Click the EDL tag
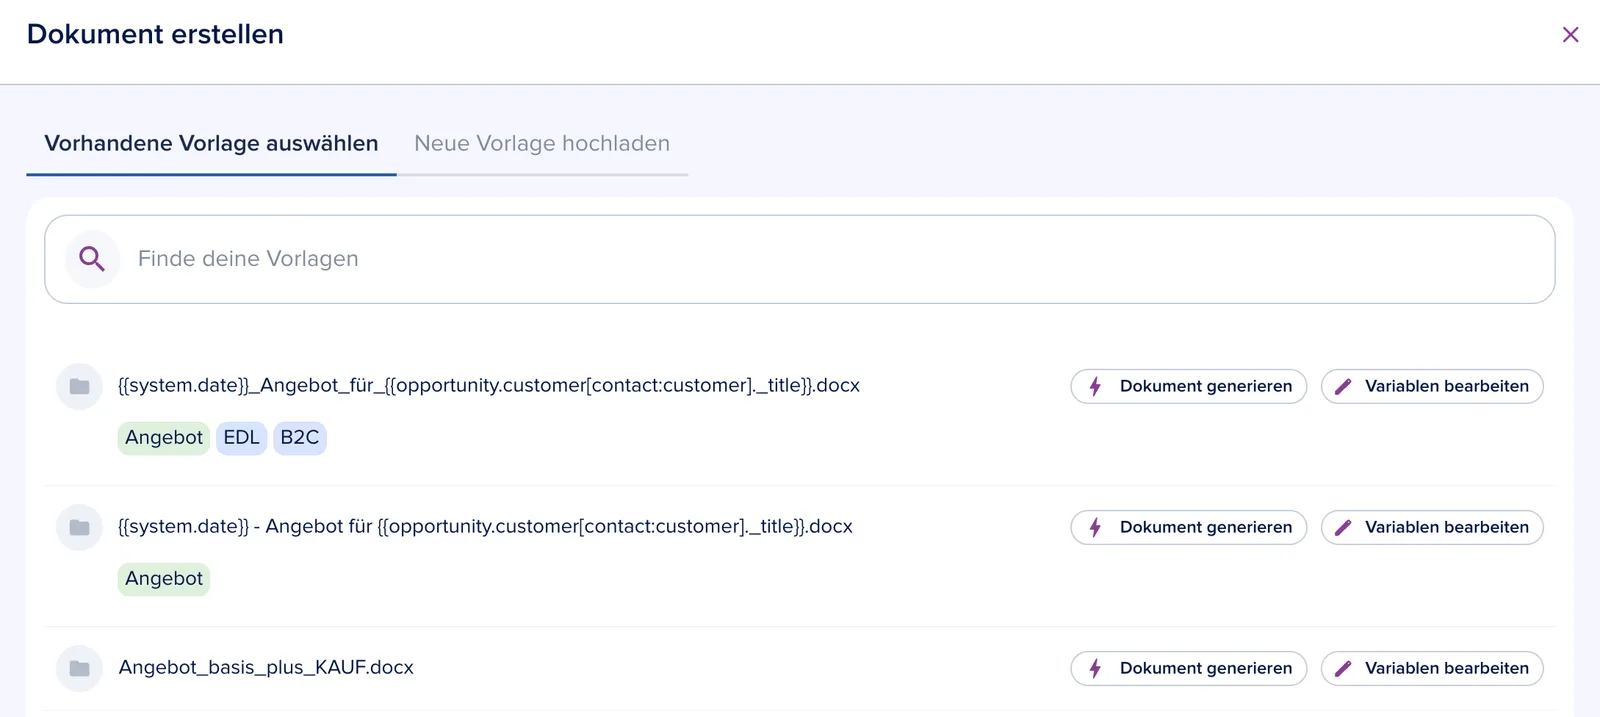The width and height of the screenshot is (1600, 717). pyautogui.click(x=241, y=438)
